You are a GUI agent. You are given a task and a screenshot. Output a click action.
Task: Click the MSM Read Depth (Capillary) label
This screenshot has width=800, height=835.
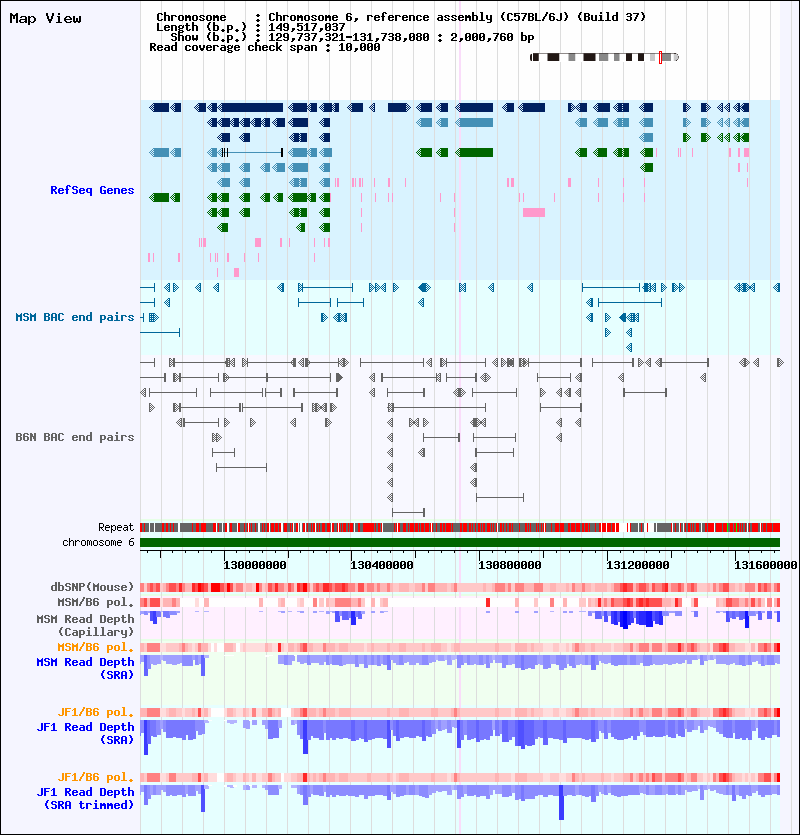pos(85,625)
